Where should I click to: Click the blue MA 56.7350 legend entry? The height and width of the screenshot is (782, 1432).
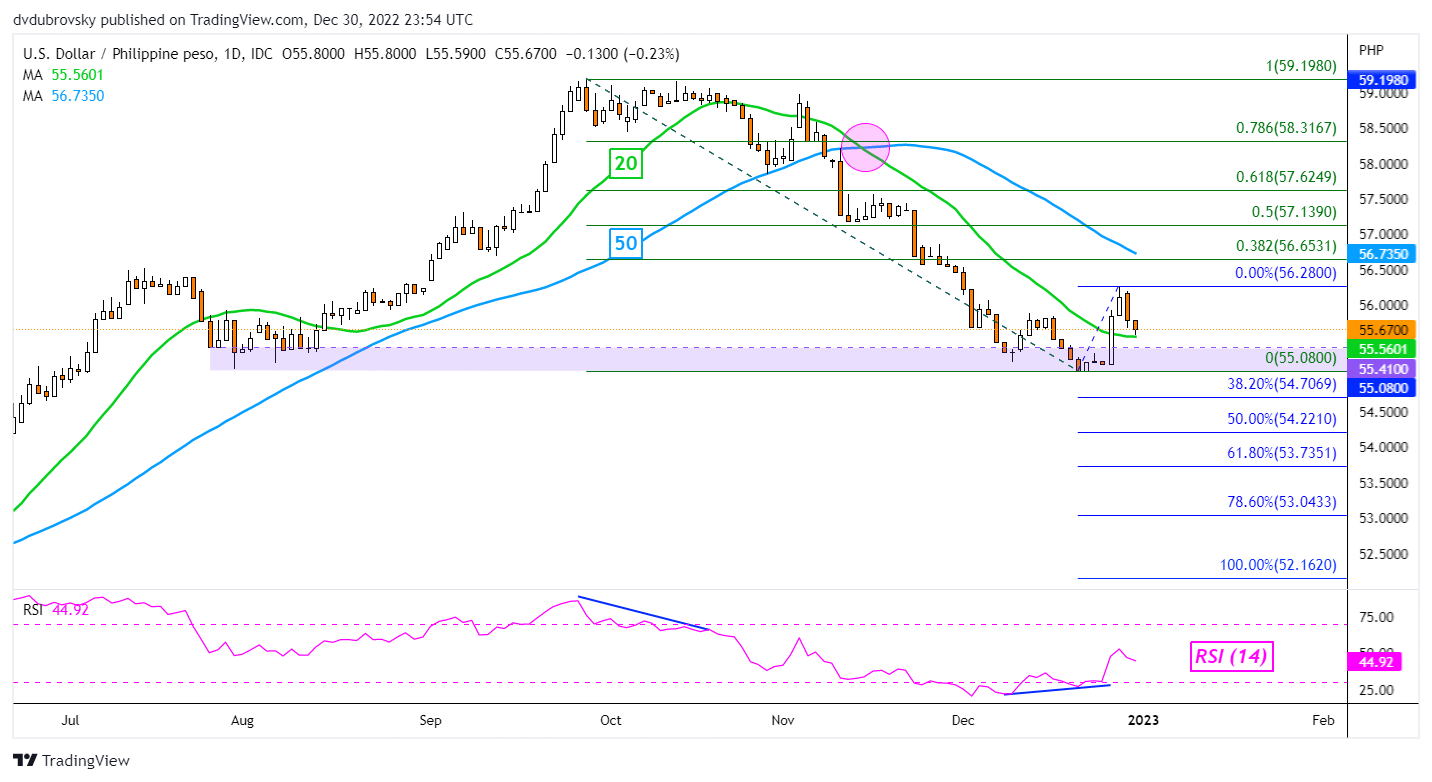click(x=63, y=96)
